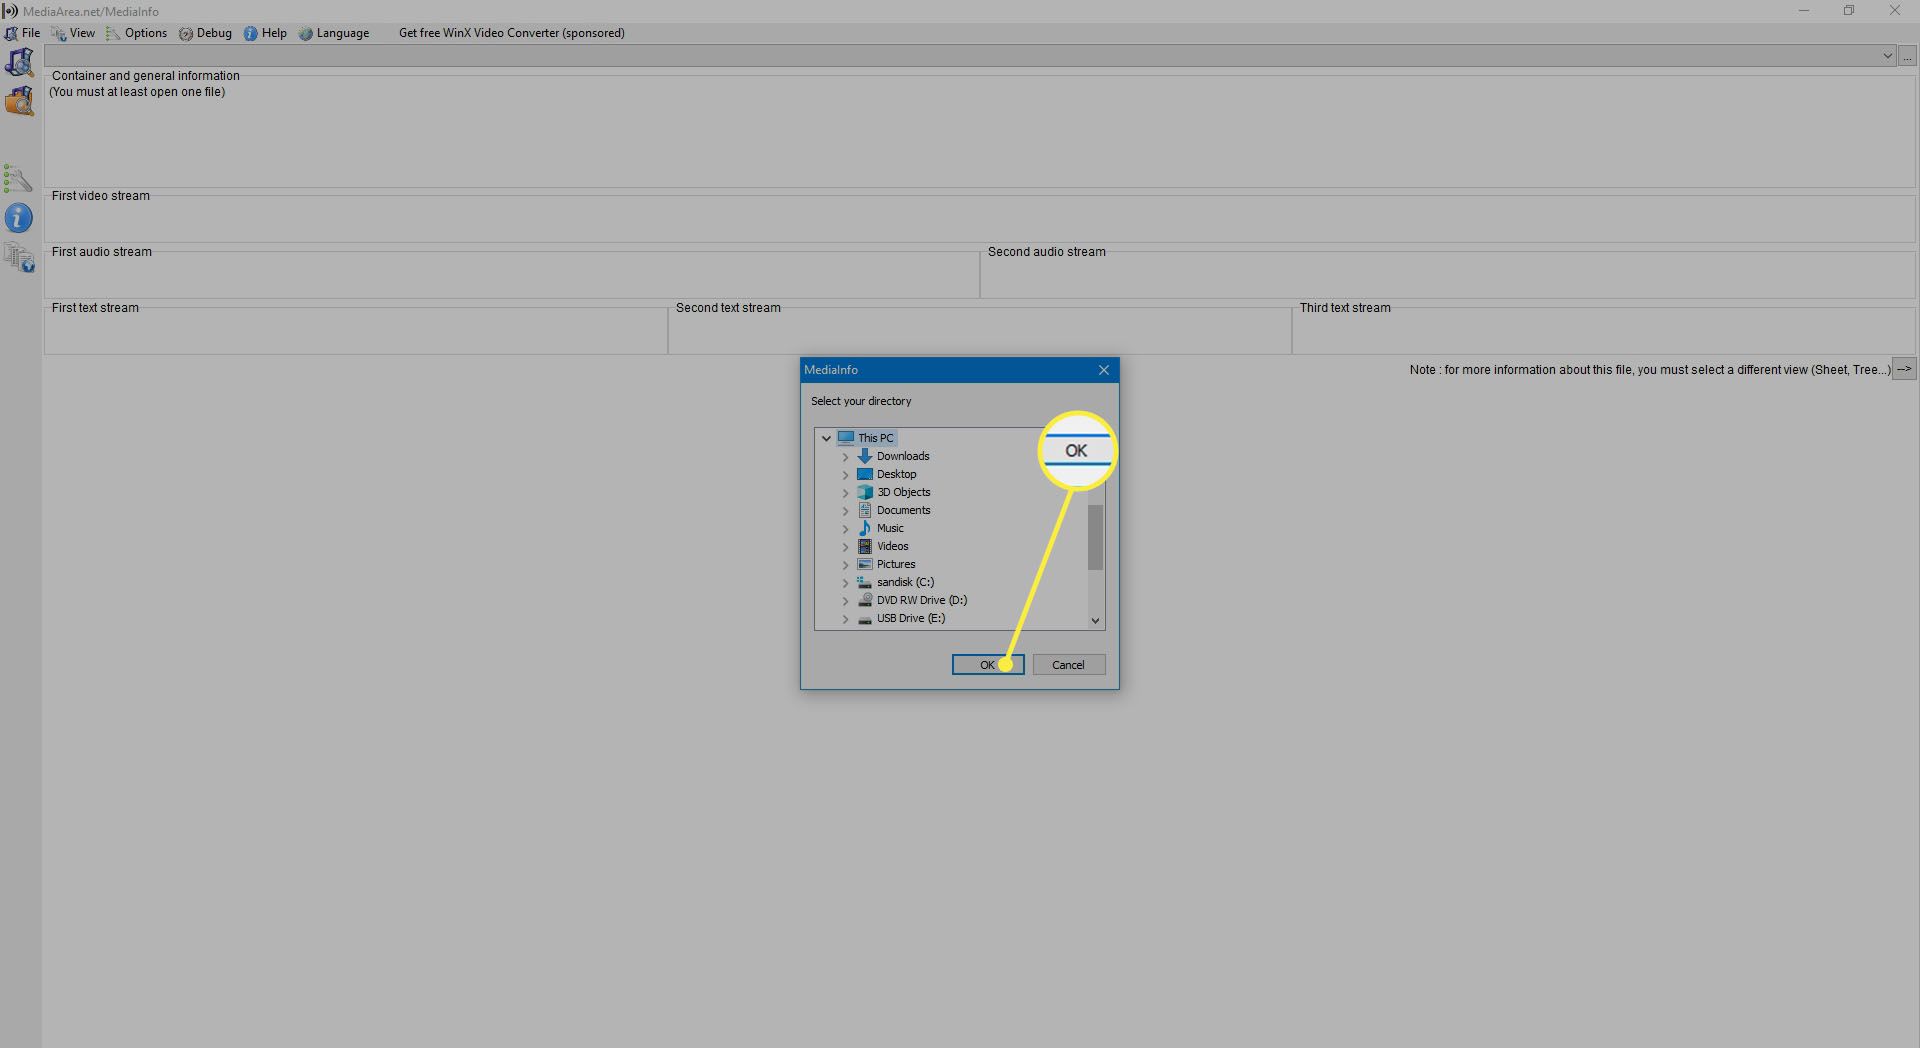Click the Open Folder icon in left sidebar

[19, 101]
